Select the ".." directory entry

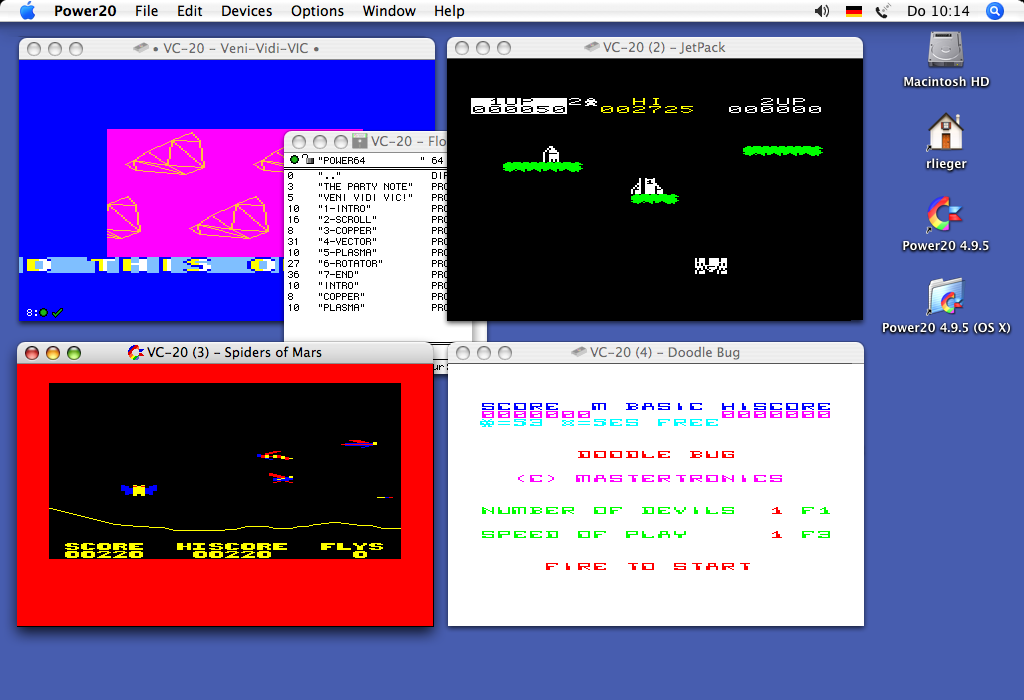366,176
